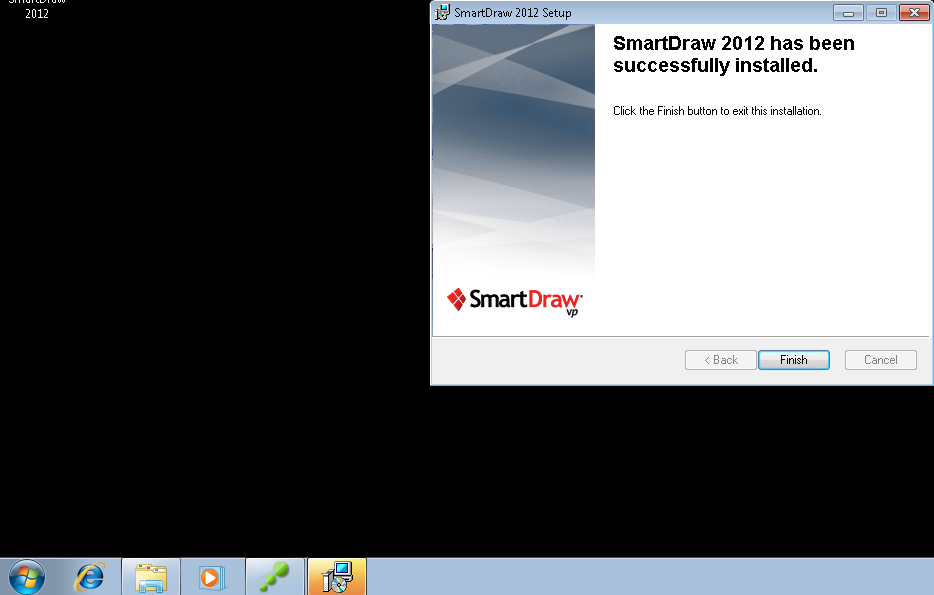This screenshot has height=595, width=934.
Task: Open Windows Explorer folder taskbar icon
Action: (x=151, y=577)
